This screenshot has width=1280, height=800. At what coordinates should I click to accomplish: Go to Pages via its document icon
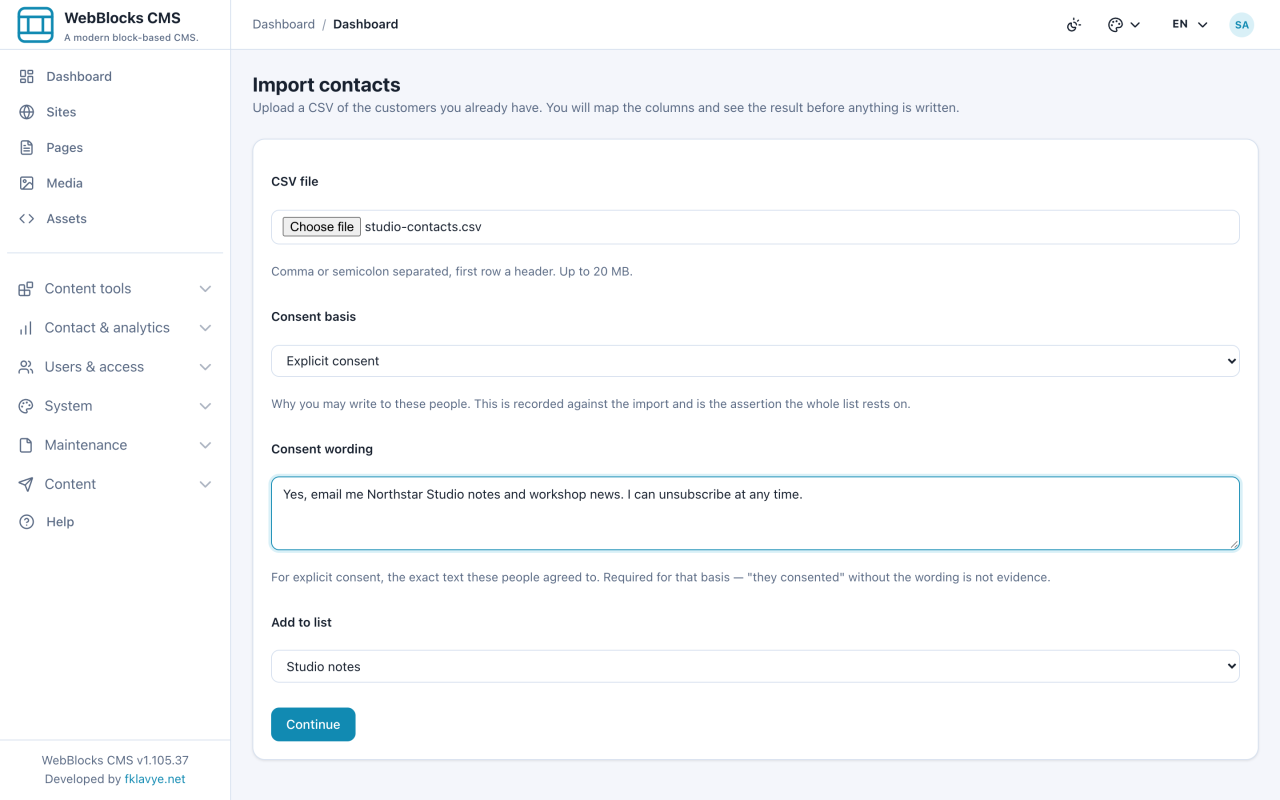tap(27, 148)
